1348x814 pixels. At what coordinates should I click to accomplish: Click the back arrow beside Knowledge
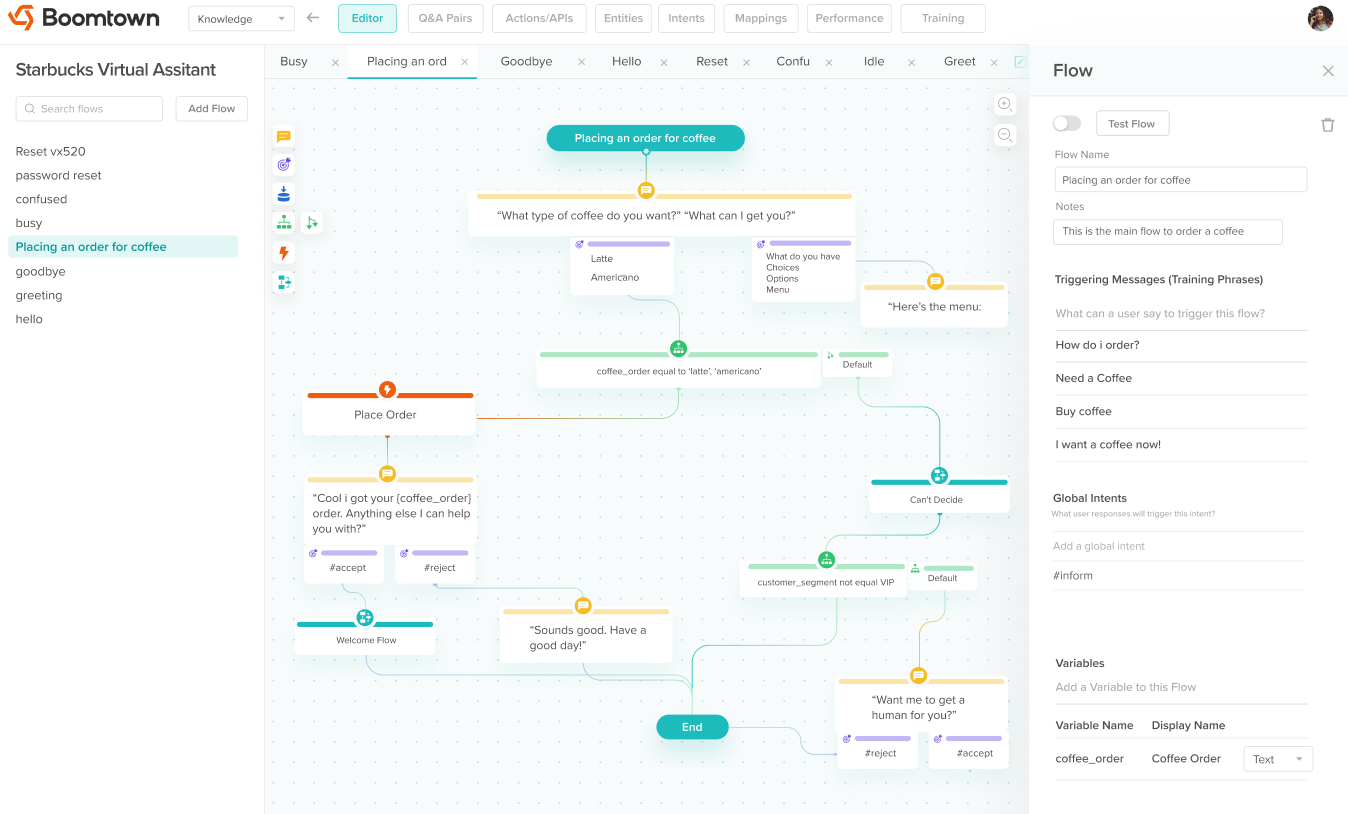(x=313, y=18)
